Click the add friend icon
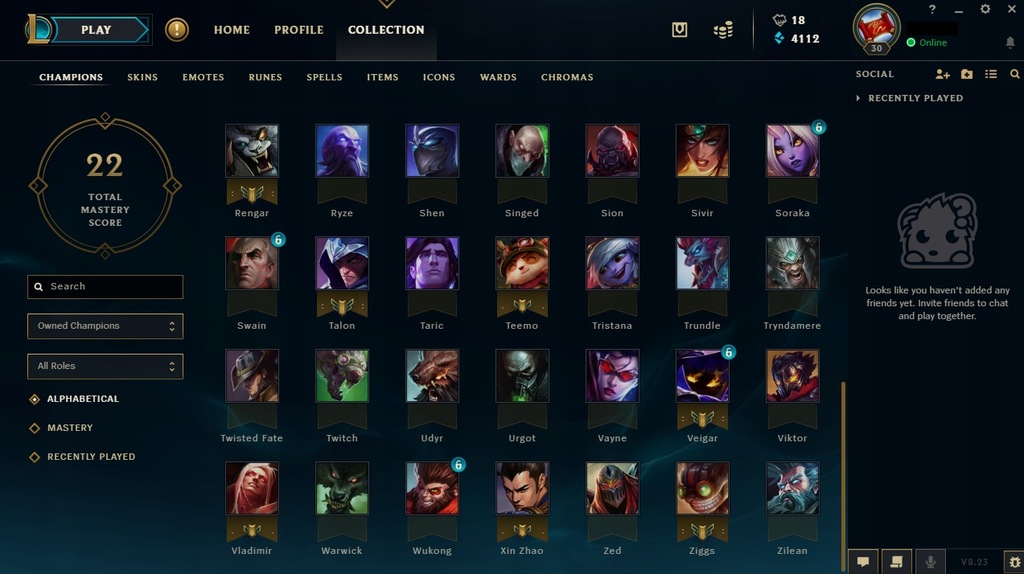1024x574 pixels. tap(942, 74)
